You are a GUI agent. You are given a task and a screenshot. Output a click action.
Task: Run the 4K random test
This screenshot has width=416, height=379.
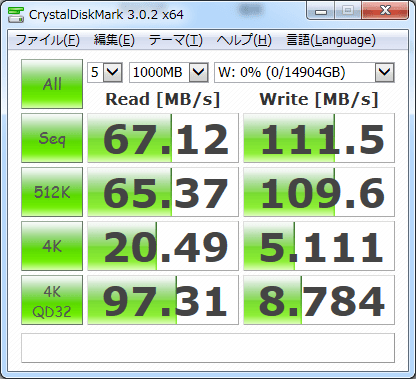coord(52,246)
